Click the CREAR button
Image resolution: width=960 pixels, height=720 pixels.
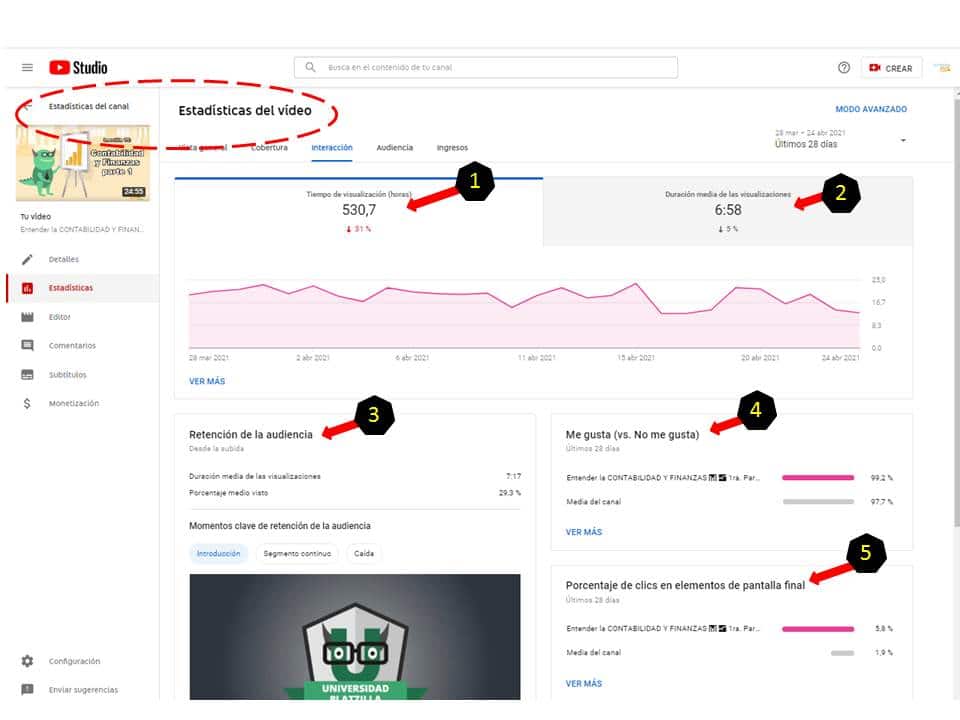click(890, 68)
